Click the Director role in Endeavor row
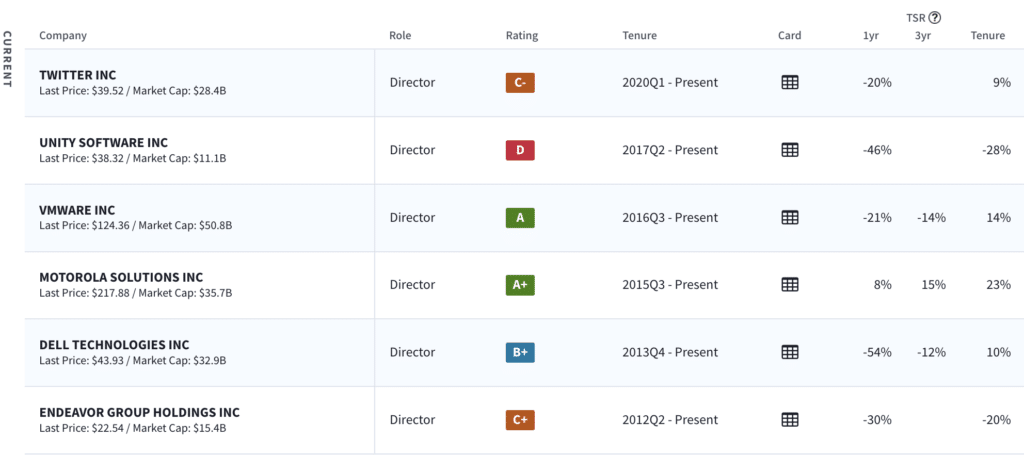Screen dimensions: 1024x455 tap(412, 420)
